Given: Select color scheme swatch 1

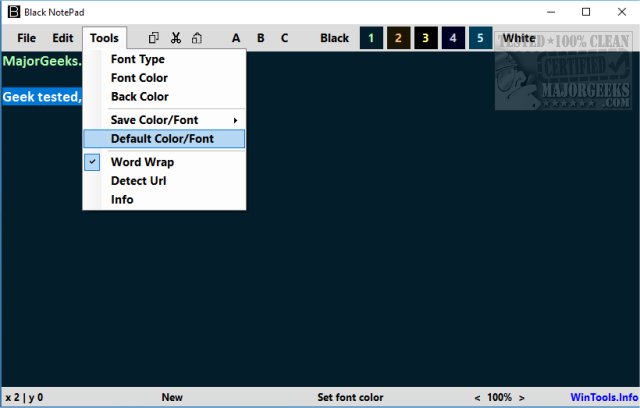Looking at the screenshot, I should point(371,38).
